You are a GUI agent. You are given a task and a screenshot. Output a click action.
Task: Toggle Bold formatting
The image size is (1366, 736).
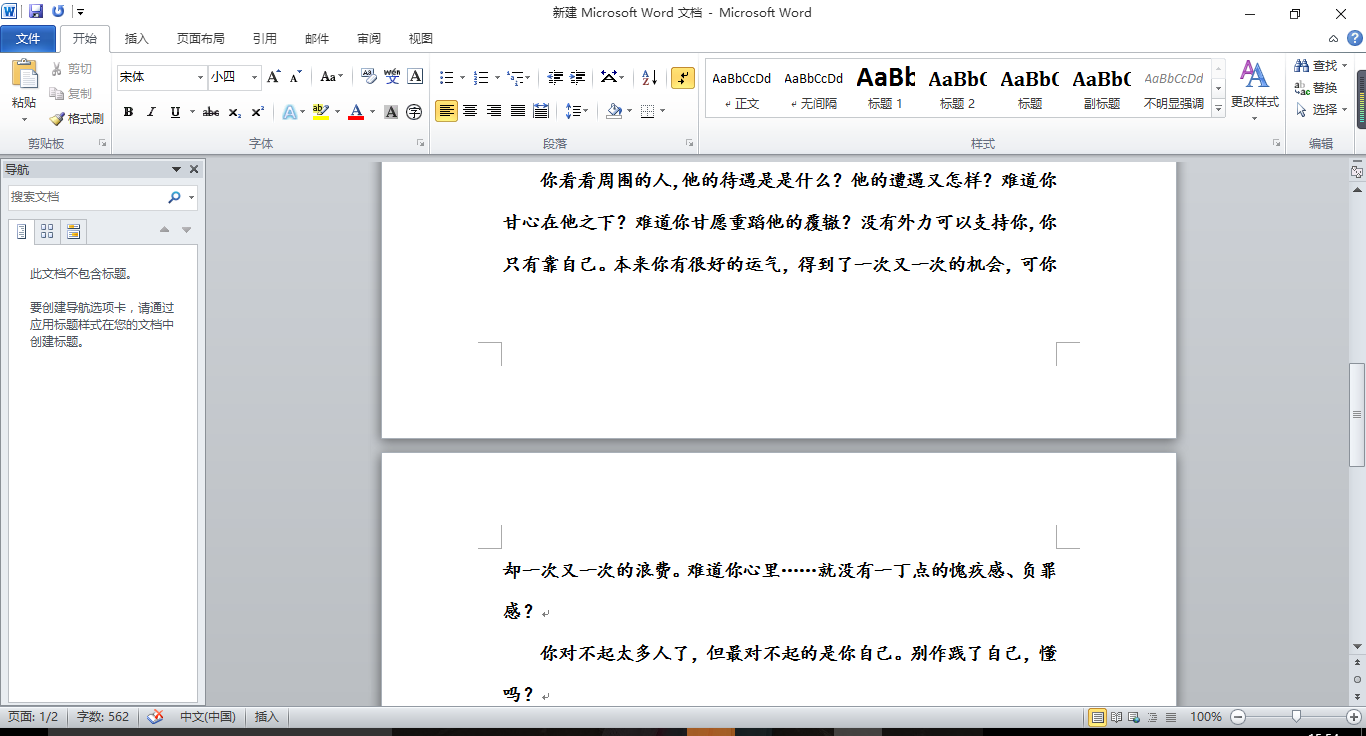[x=128, y=112]
